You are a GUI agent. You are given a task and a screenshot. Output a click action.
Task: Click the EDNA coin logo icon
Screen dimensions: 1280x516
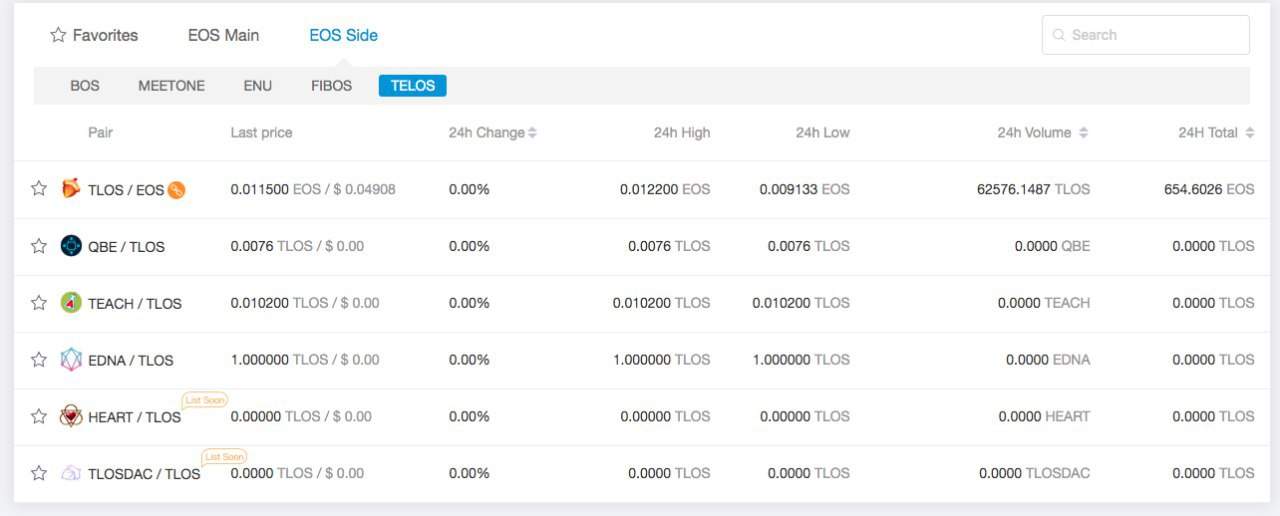(x=71, y=360)
